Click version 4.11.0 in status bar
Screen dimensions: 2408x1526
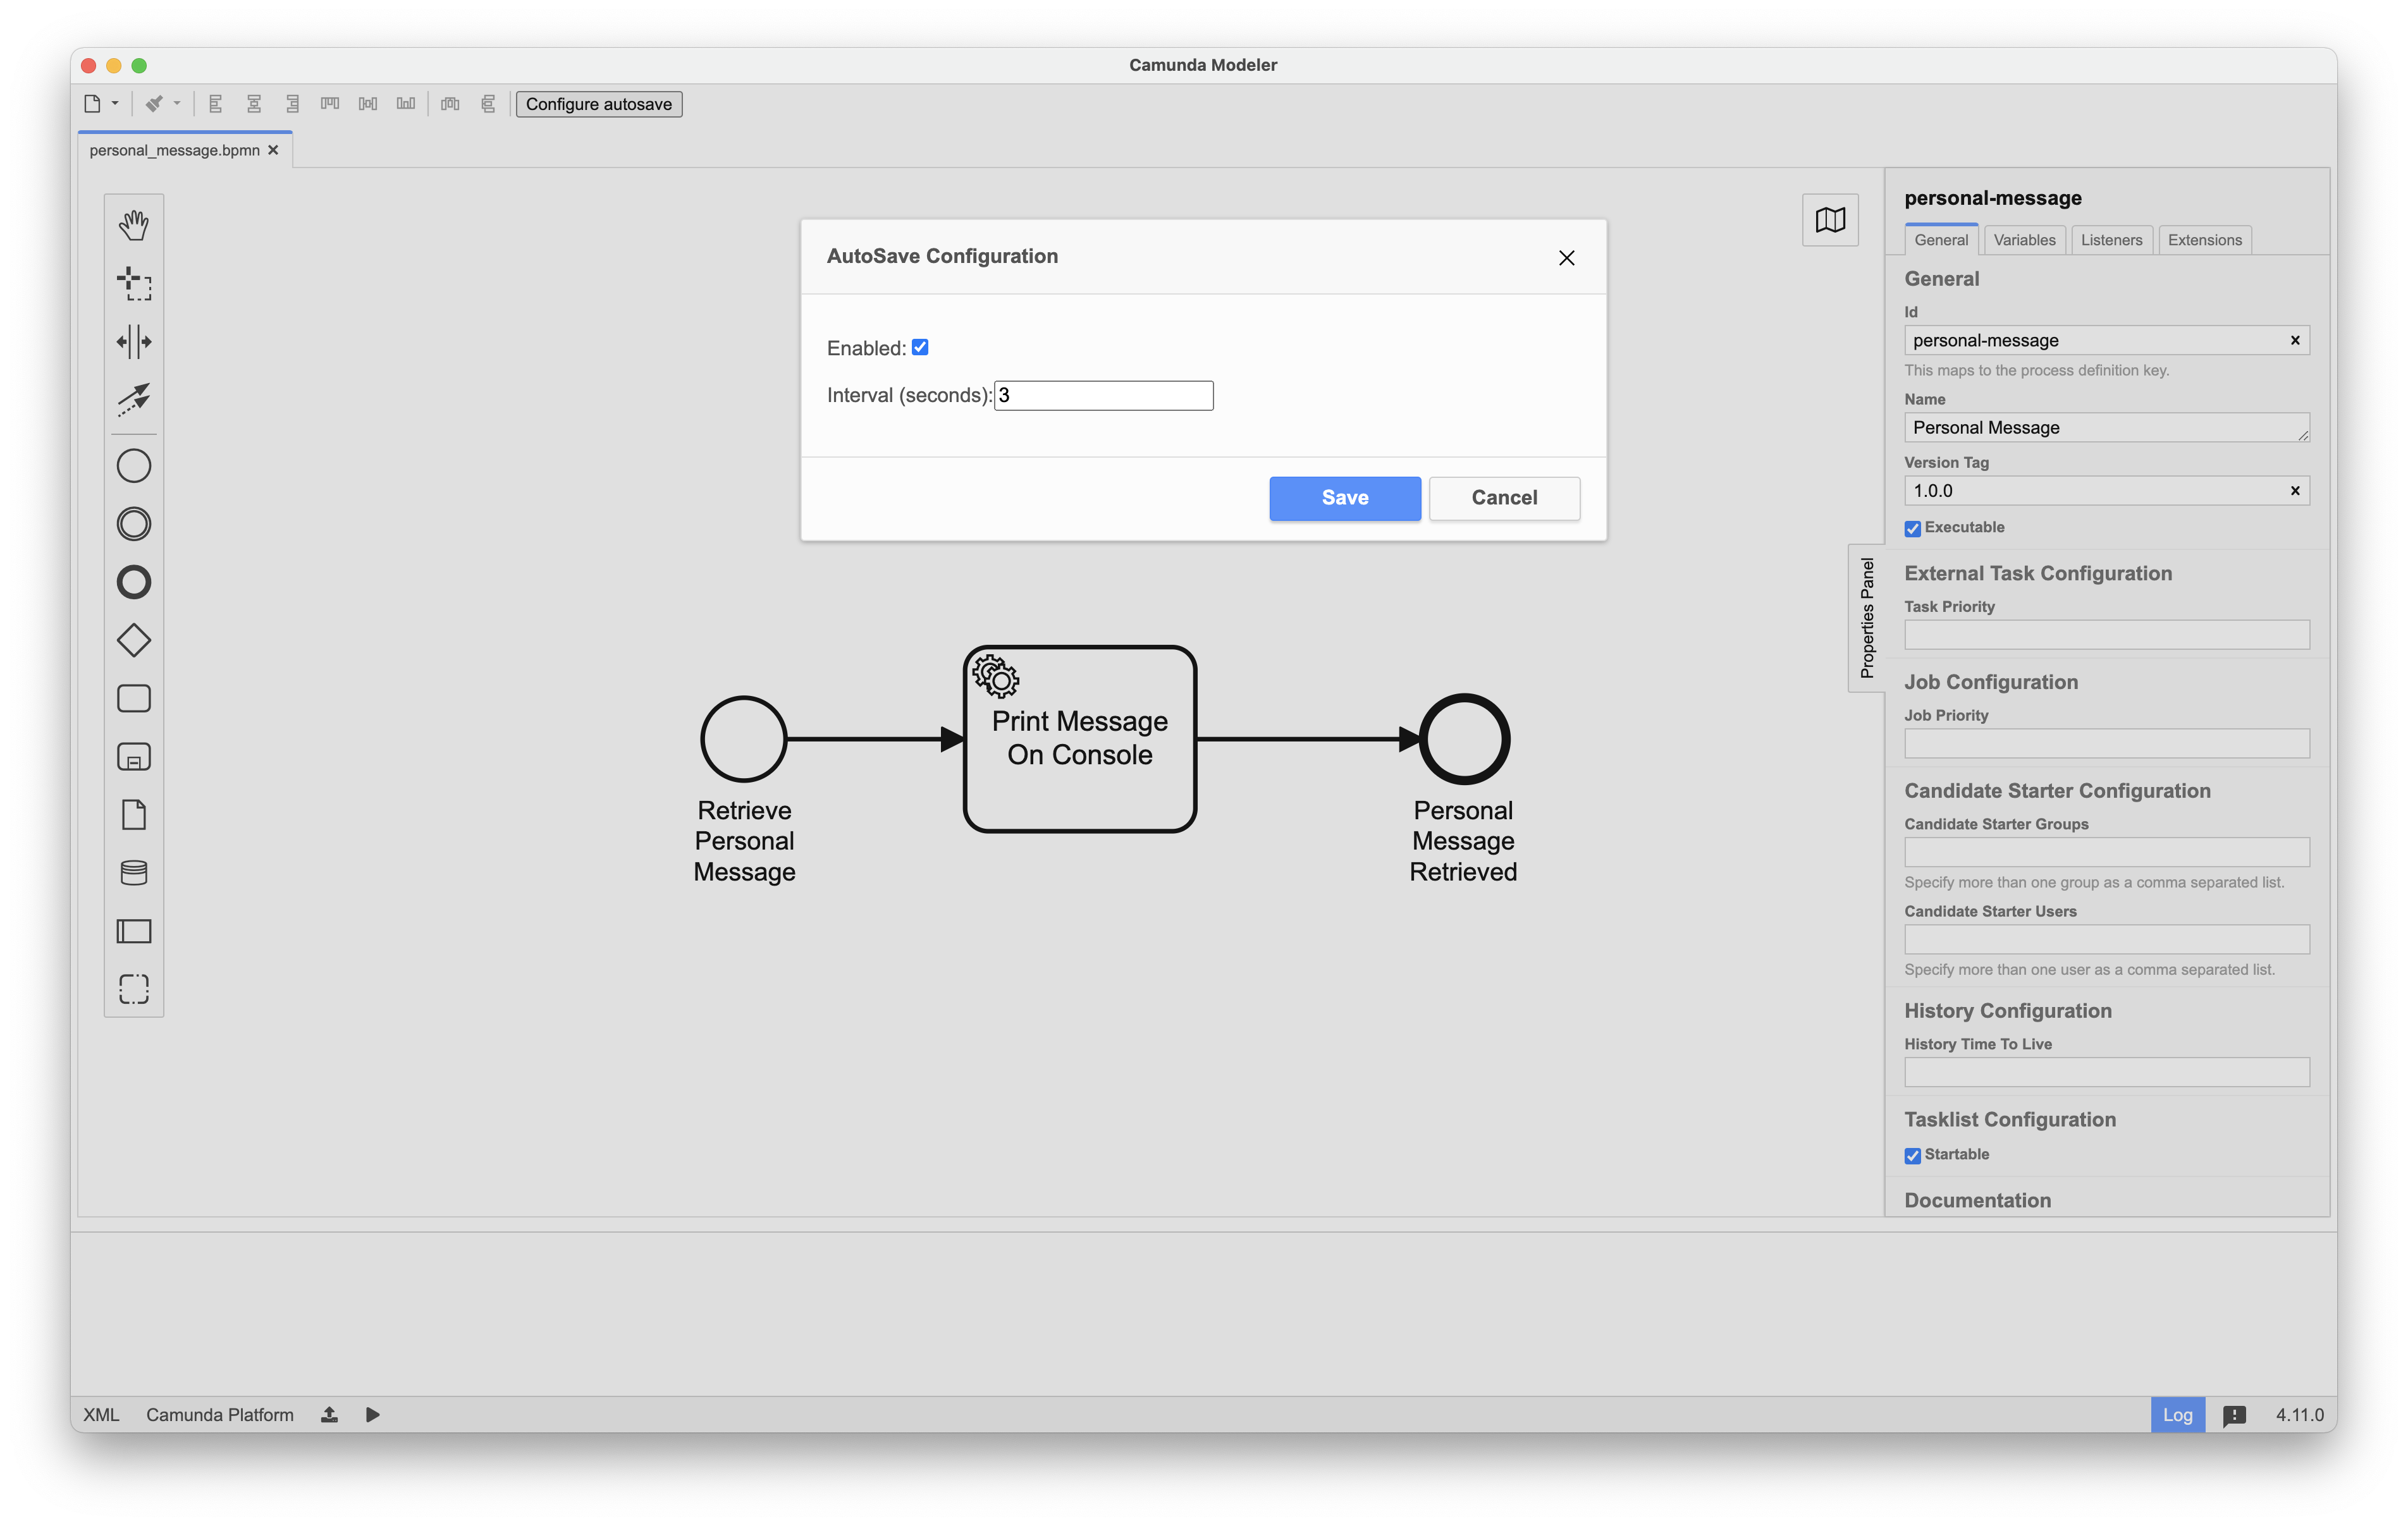click(2299, 1415)
